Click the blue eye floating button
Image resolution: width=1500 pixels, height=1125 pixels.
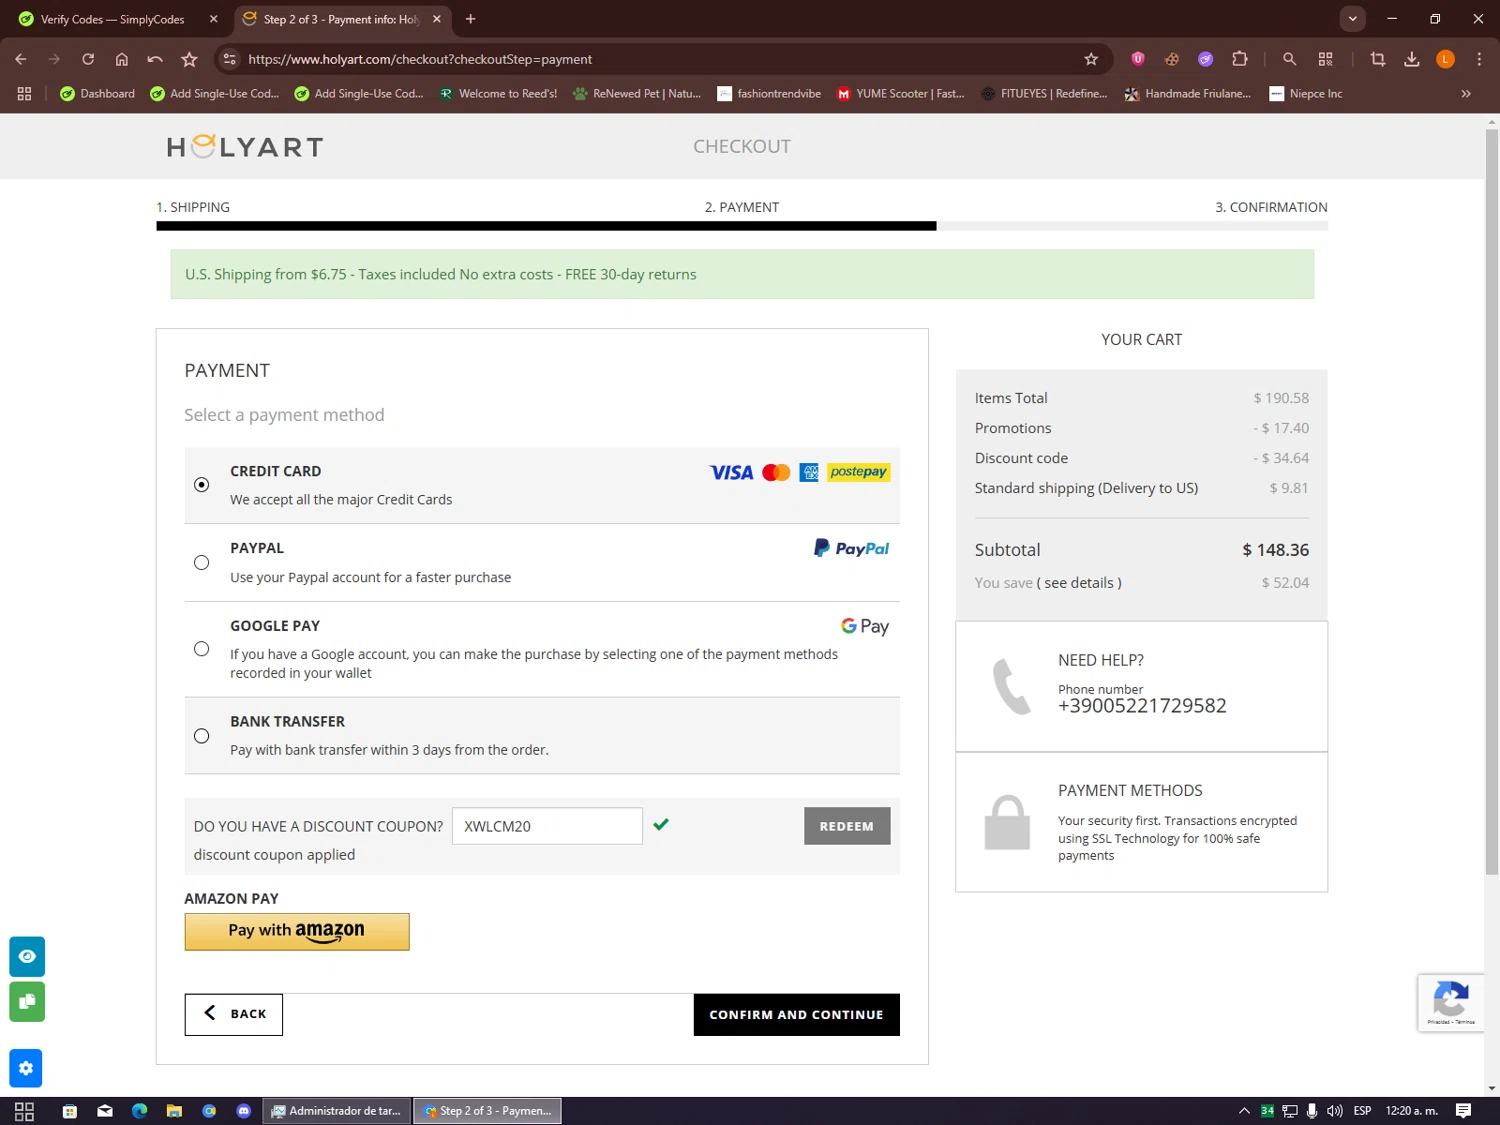[27, 957]
